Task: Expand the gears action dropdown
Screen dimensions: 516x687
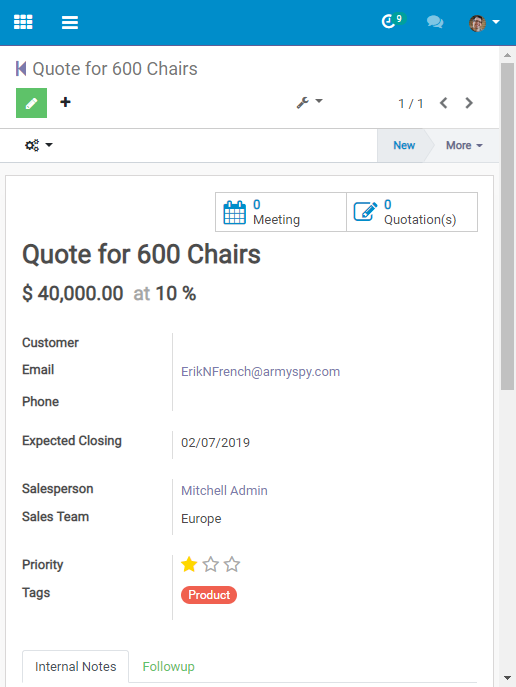Action: [39, 145]
